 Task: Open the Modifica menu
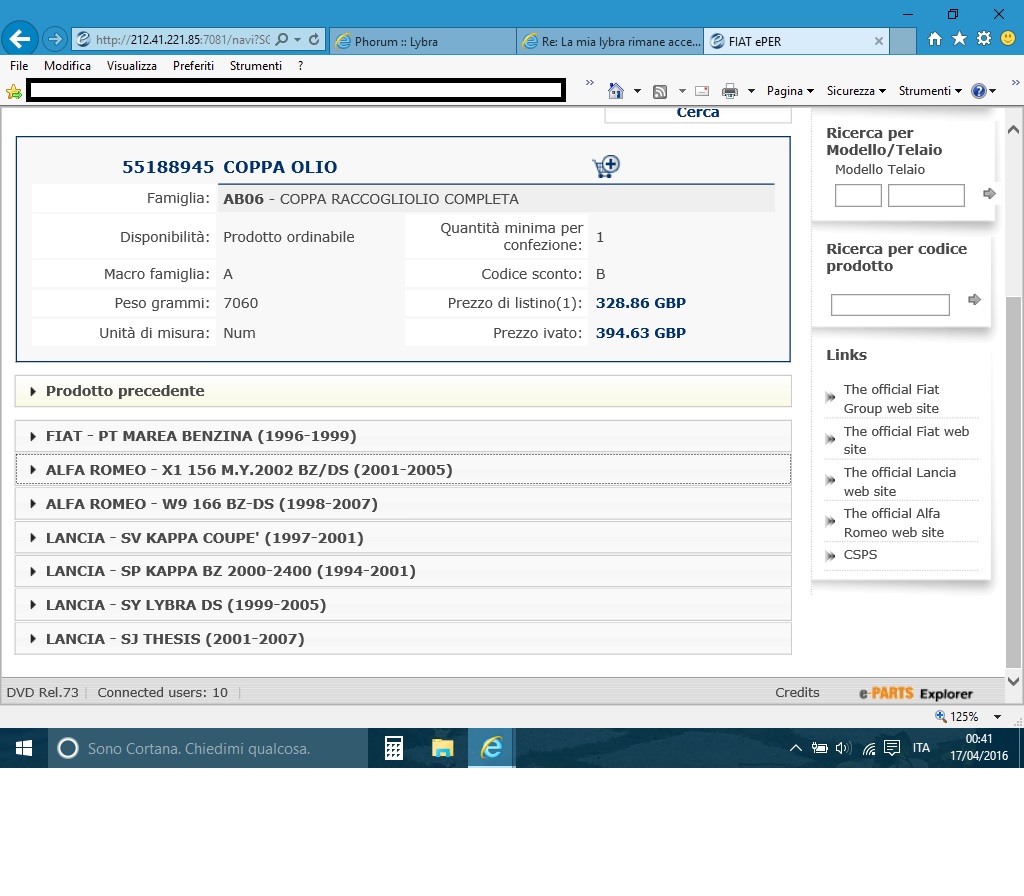tap(67, 66)
